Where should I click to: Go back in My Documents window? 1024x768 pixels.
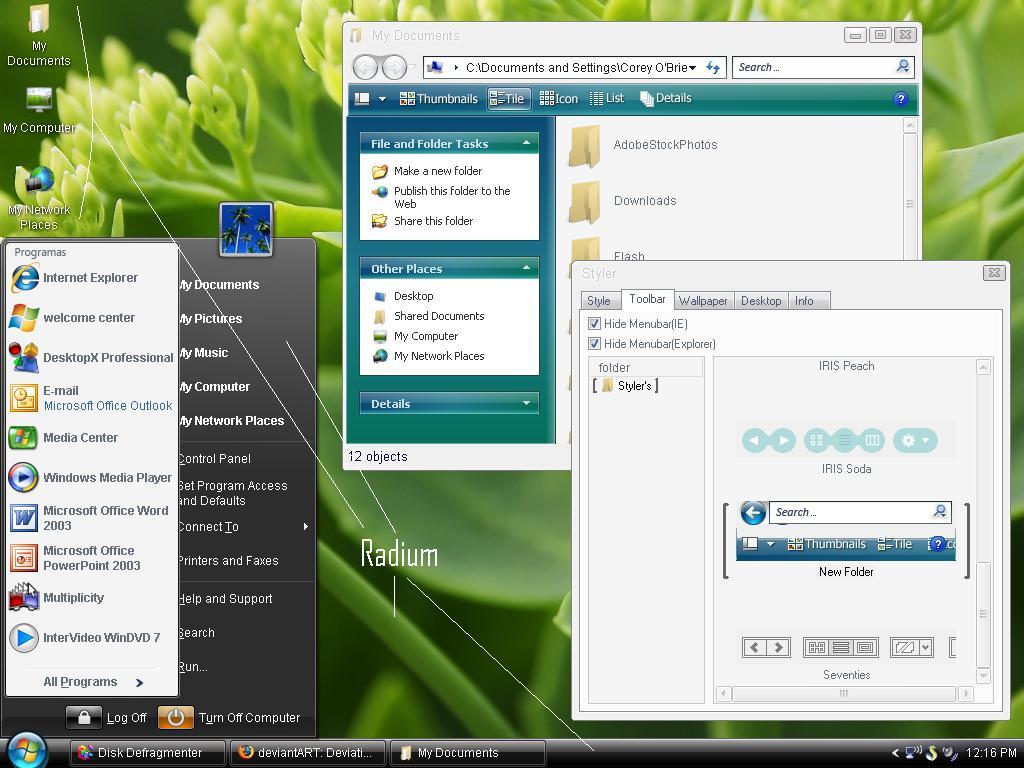click(366, 67)
